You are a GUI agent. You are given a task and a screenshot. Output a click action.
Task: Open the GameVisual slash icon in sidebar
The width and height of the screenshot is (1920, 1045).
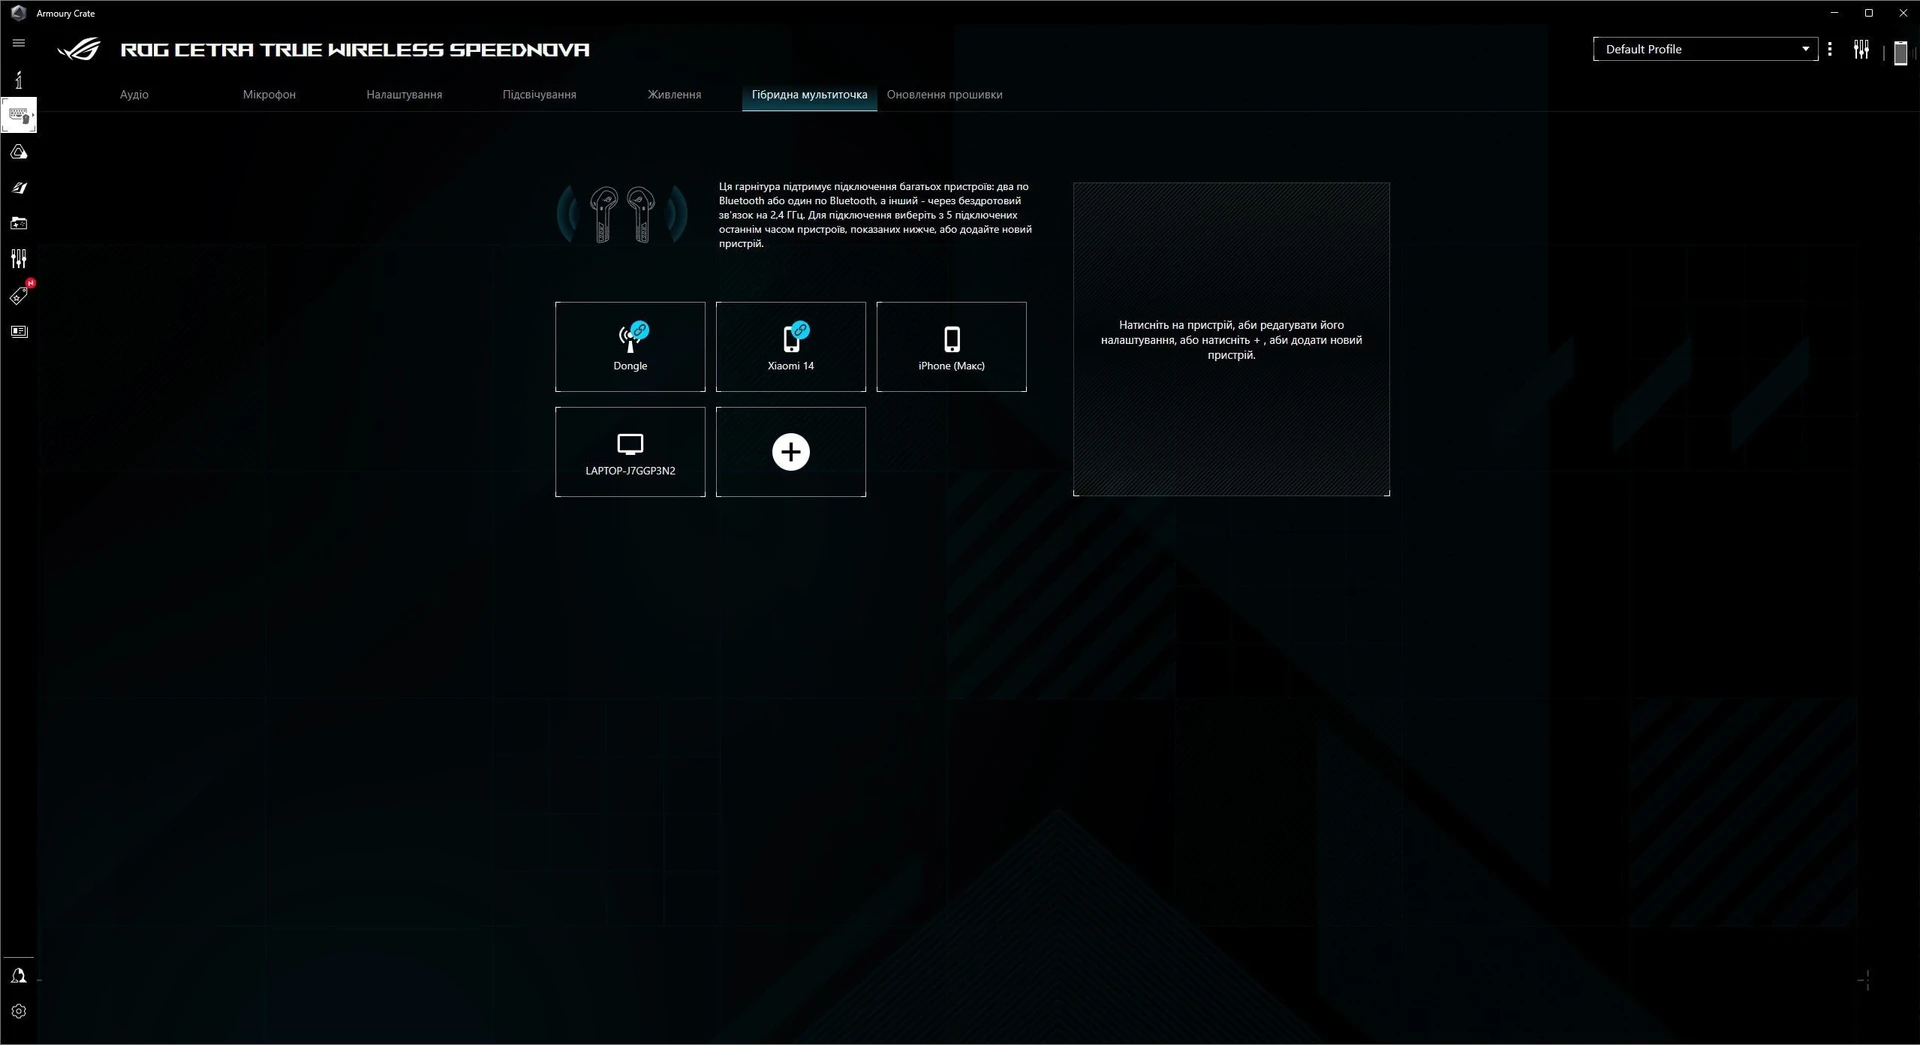[18, 188]
